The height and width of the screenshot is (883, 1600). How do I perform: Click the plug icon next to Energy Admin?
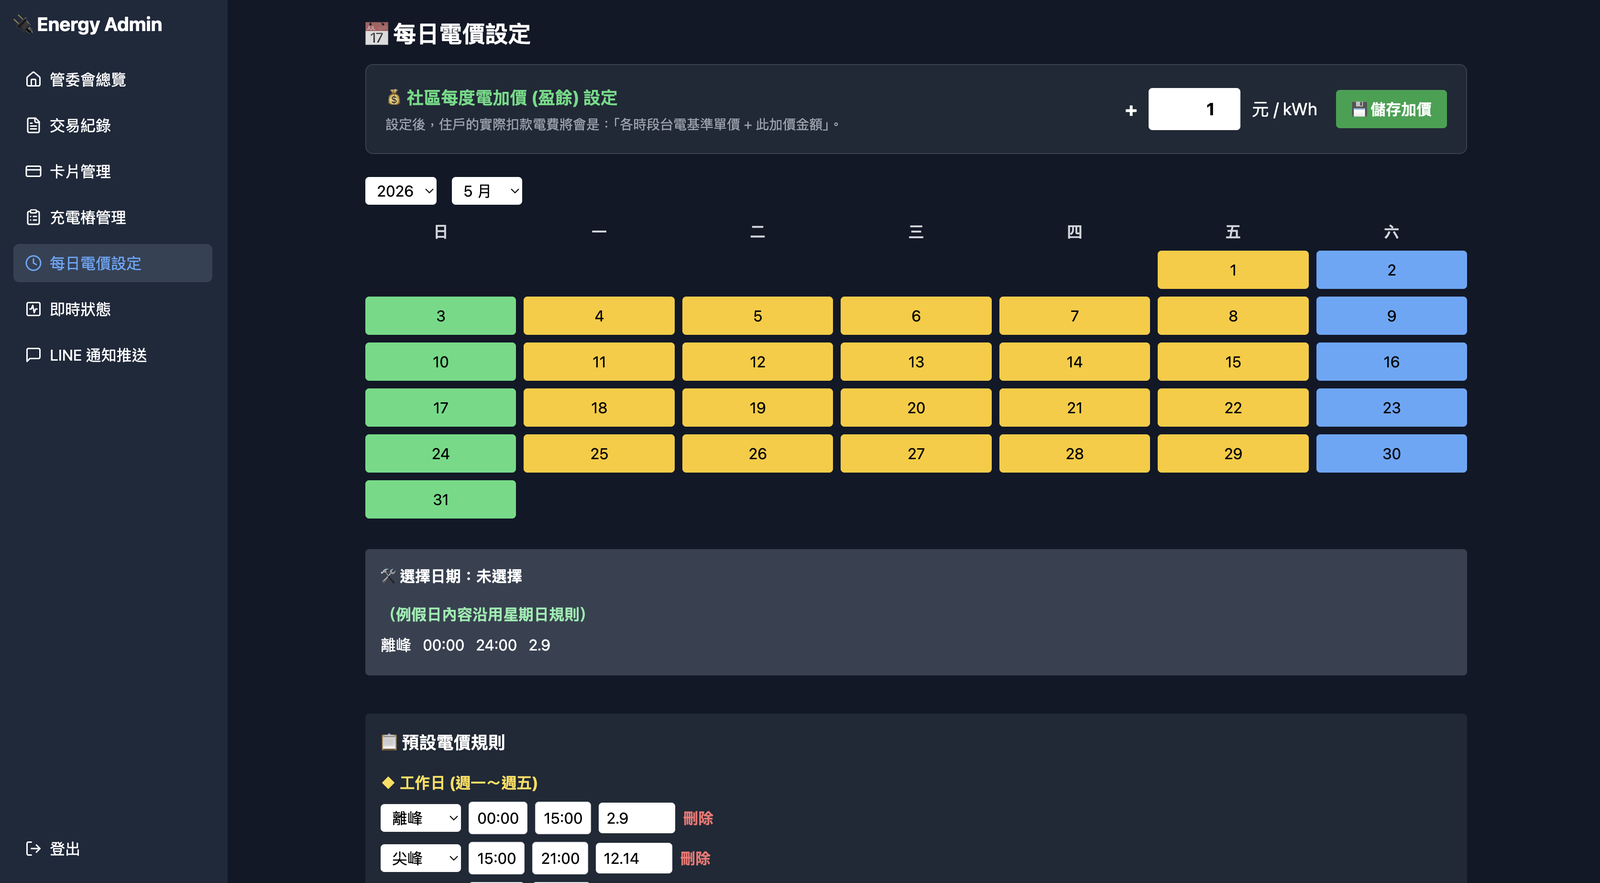coord(23,24)
